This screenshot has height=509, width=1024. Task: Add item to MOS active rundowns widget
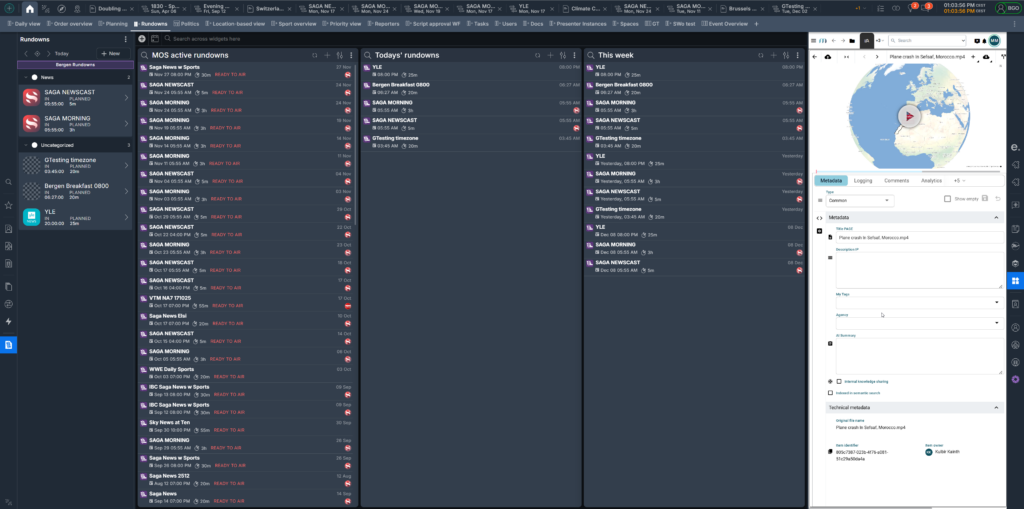pyautogui.click(x=327, y=56)
